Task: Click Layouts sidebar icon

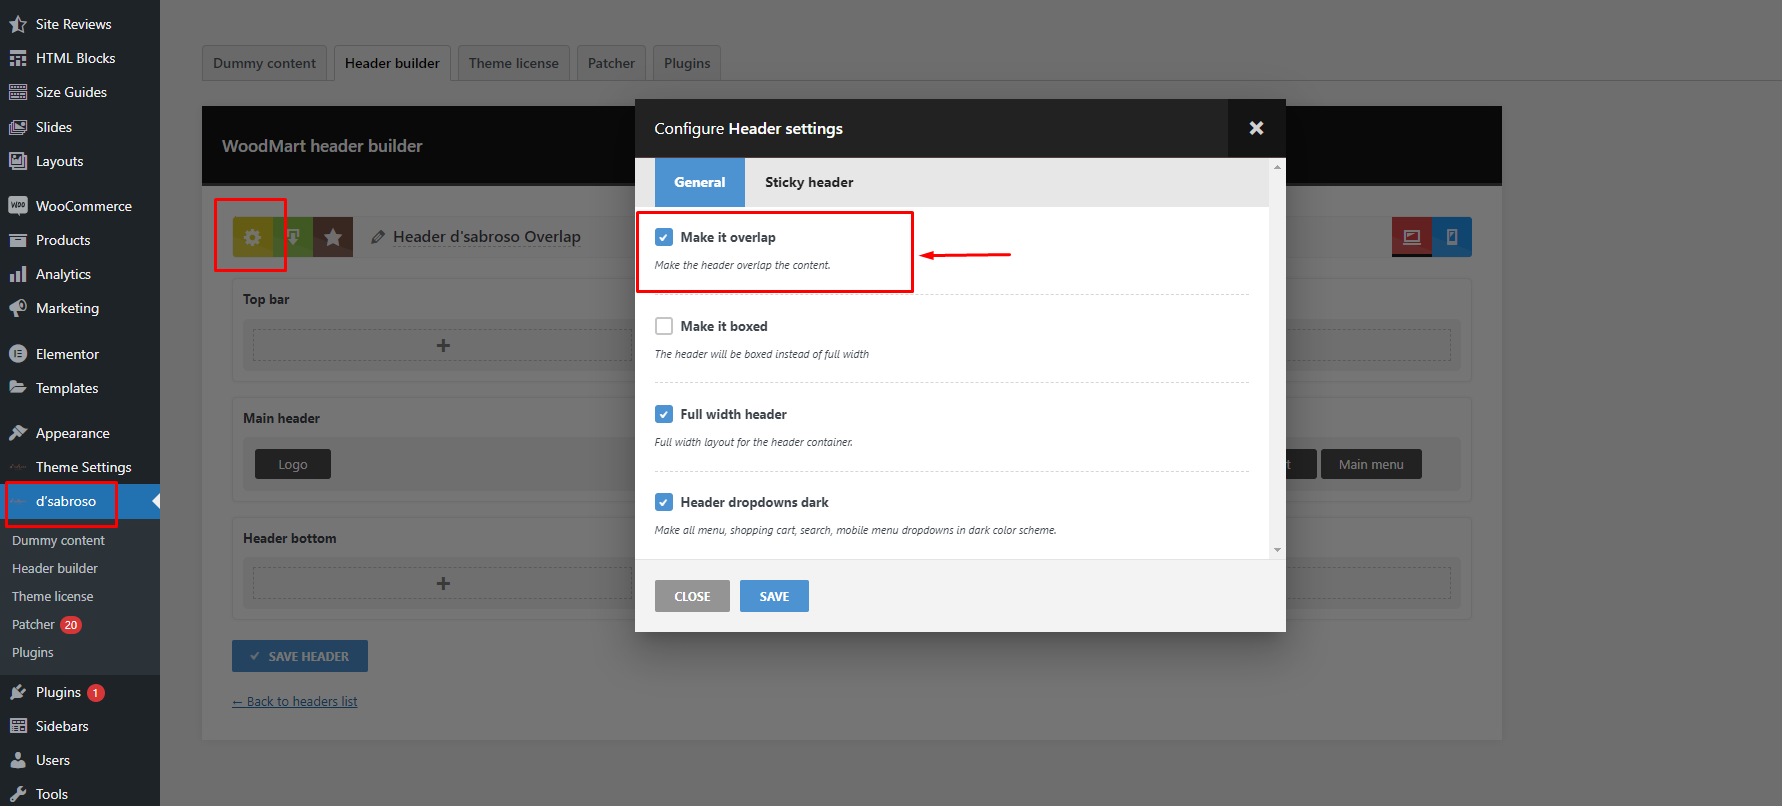Action: click(18, 161)
